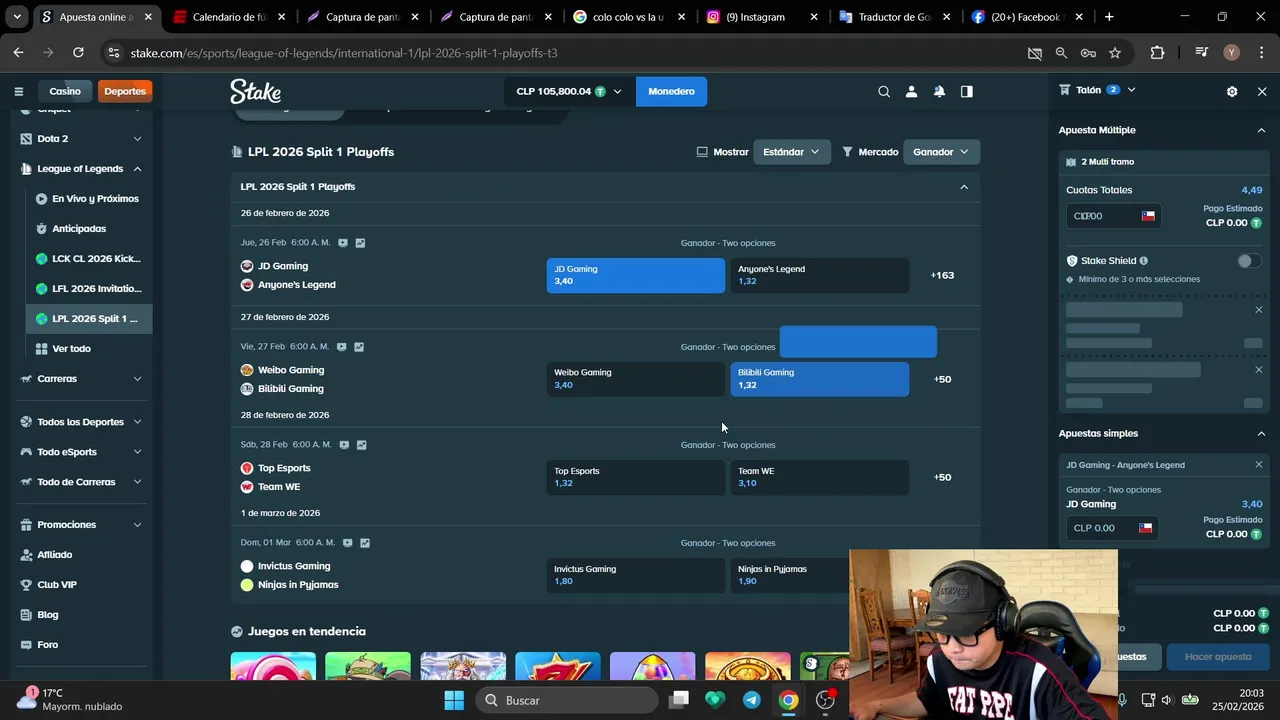Image resolution: width=1280 pixels, height=720 pixels.
Task: Reload the page in Chrome
Action: click(78, 53)
